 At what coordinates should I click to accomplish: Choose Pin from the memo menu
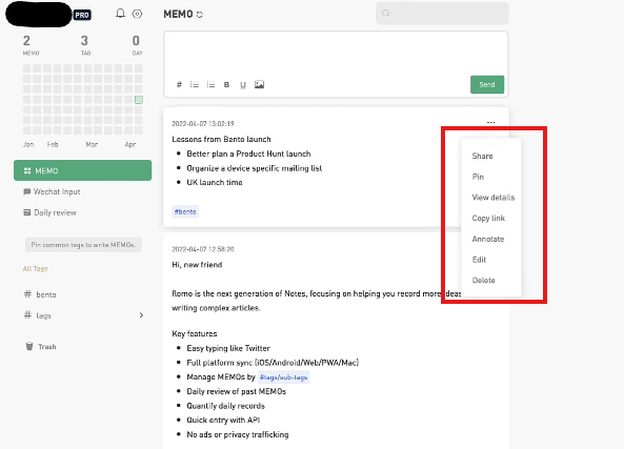[x=478, y=177]
